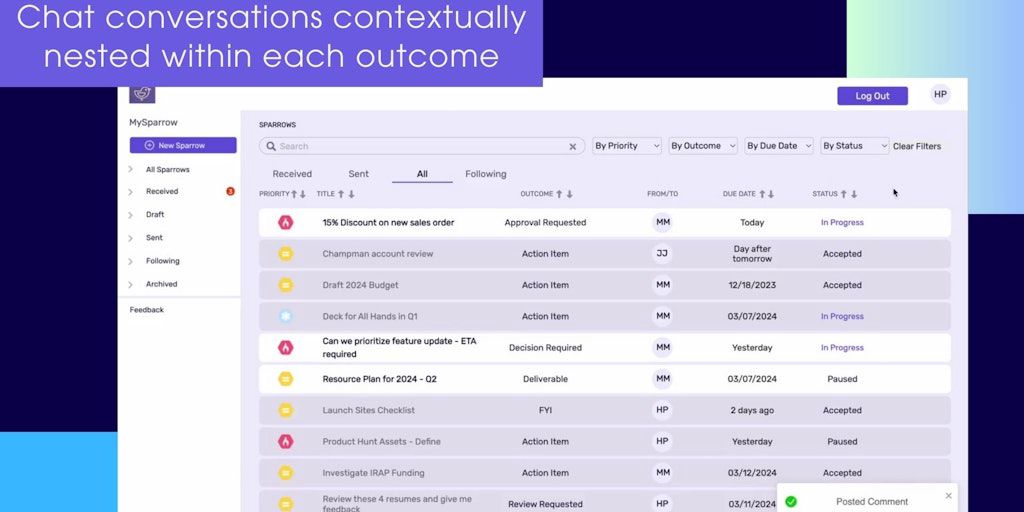Click into the Search input field
Viewport: 1024px width, 512px height.
point(420,146)
